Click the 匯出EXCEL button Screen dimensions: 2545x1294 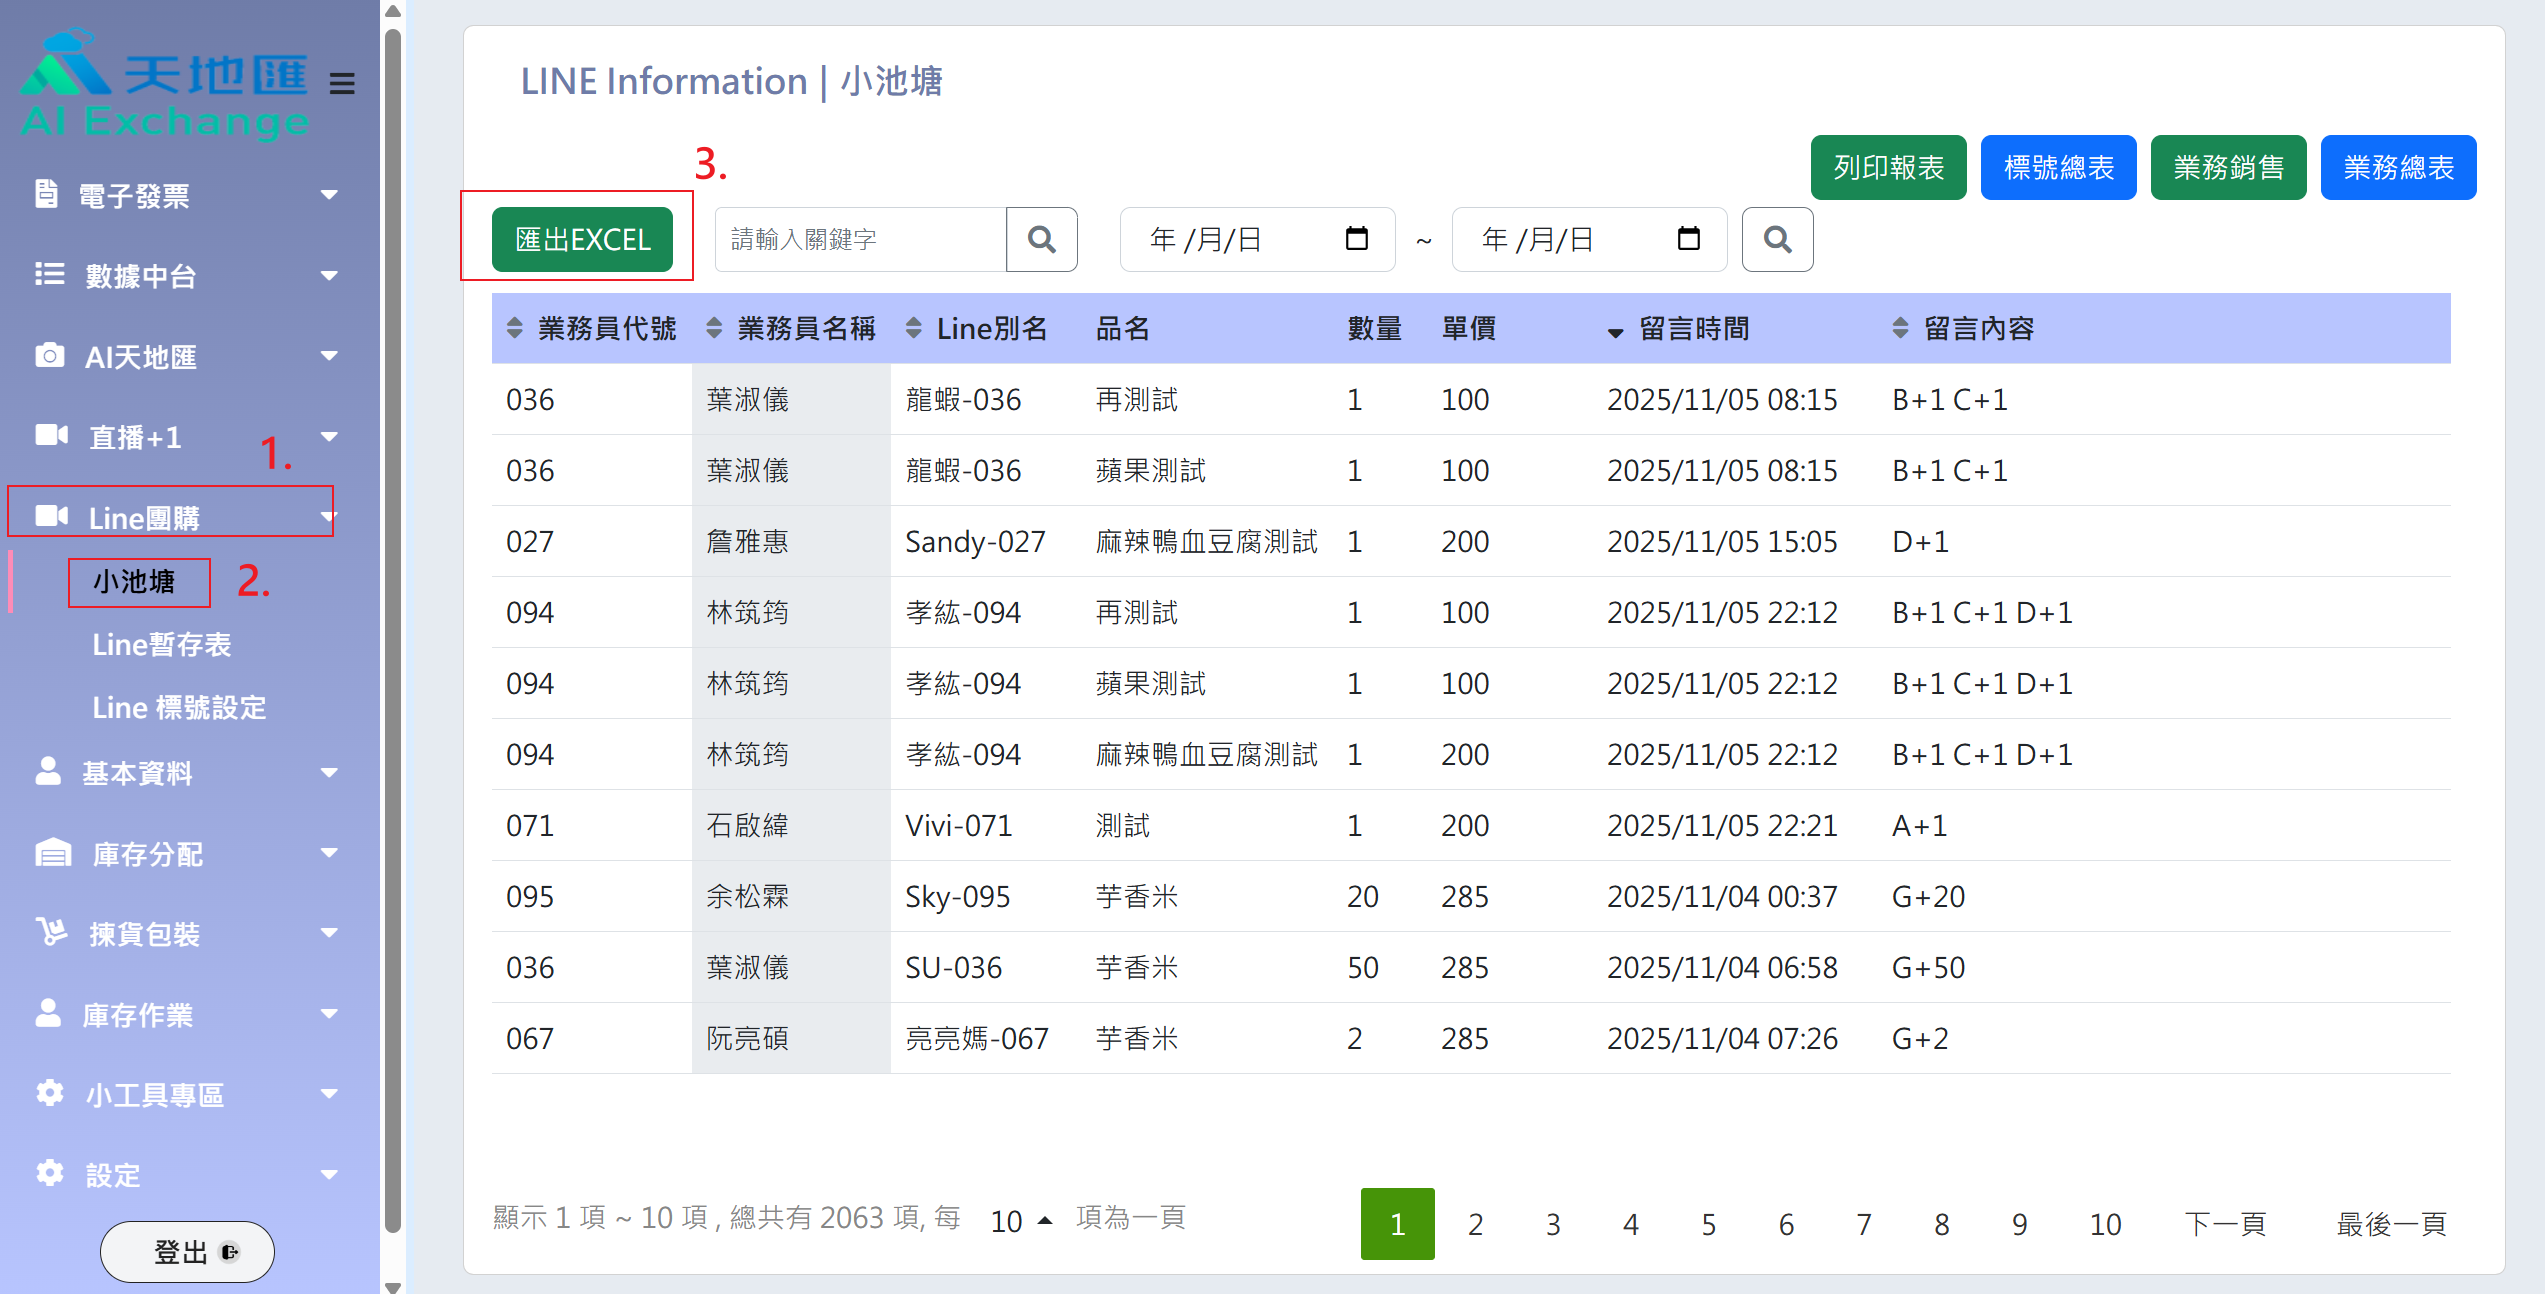pos(582,240)
